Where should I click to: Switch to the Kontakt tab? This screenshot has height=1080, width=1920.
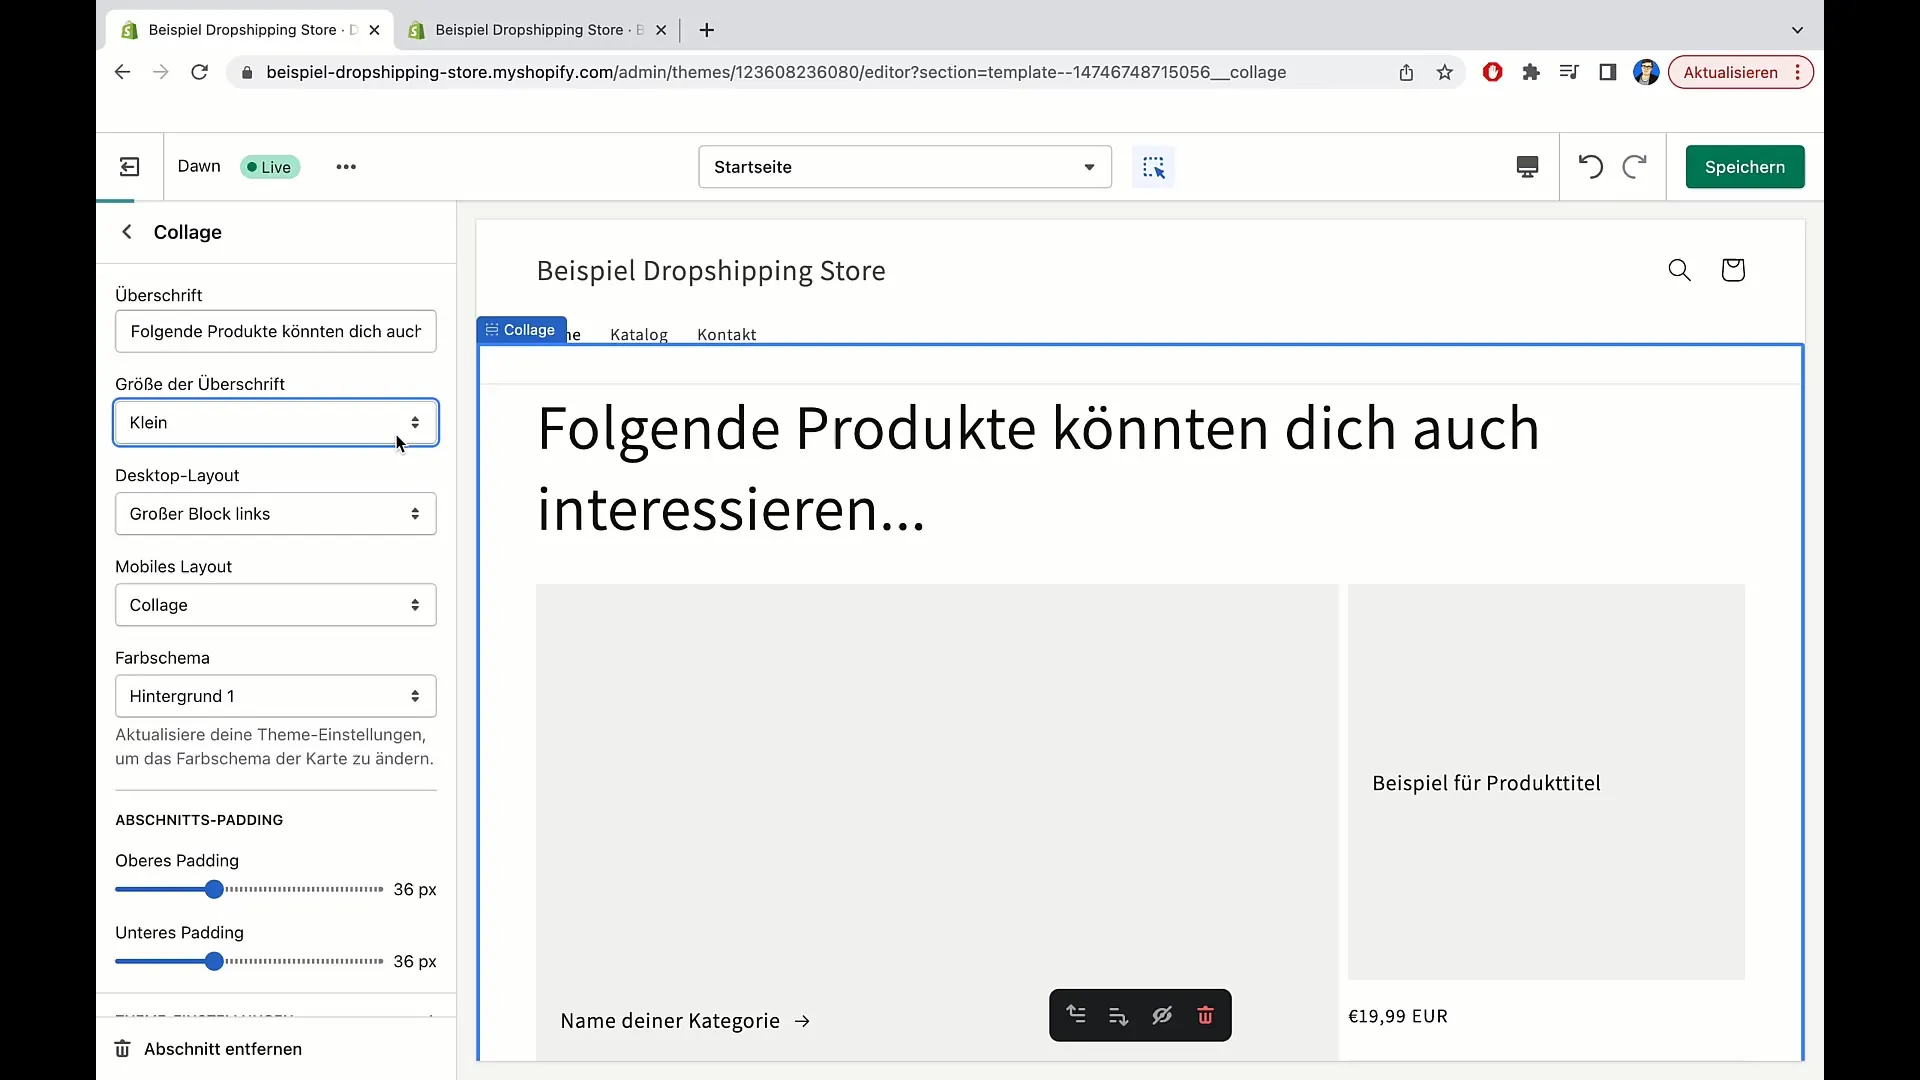pos(725,334)
